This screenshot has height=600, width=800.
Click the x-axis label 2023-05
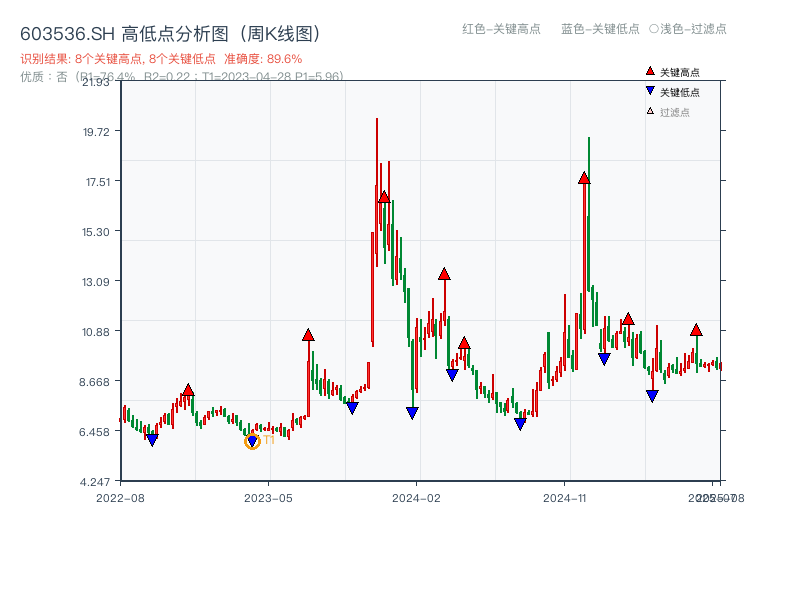click(267, 497)
